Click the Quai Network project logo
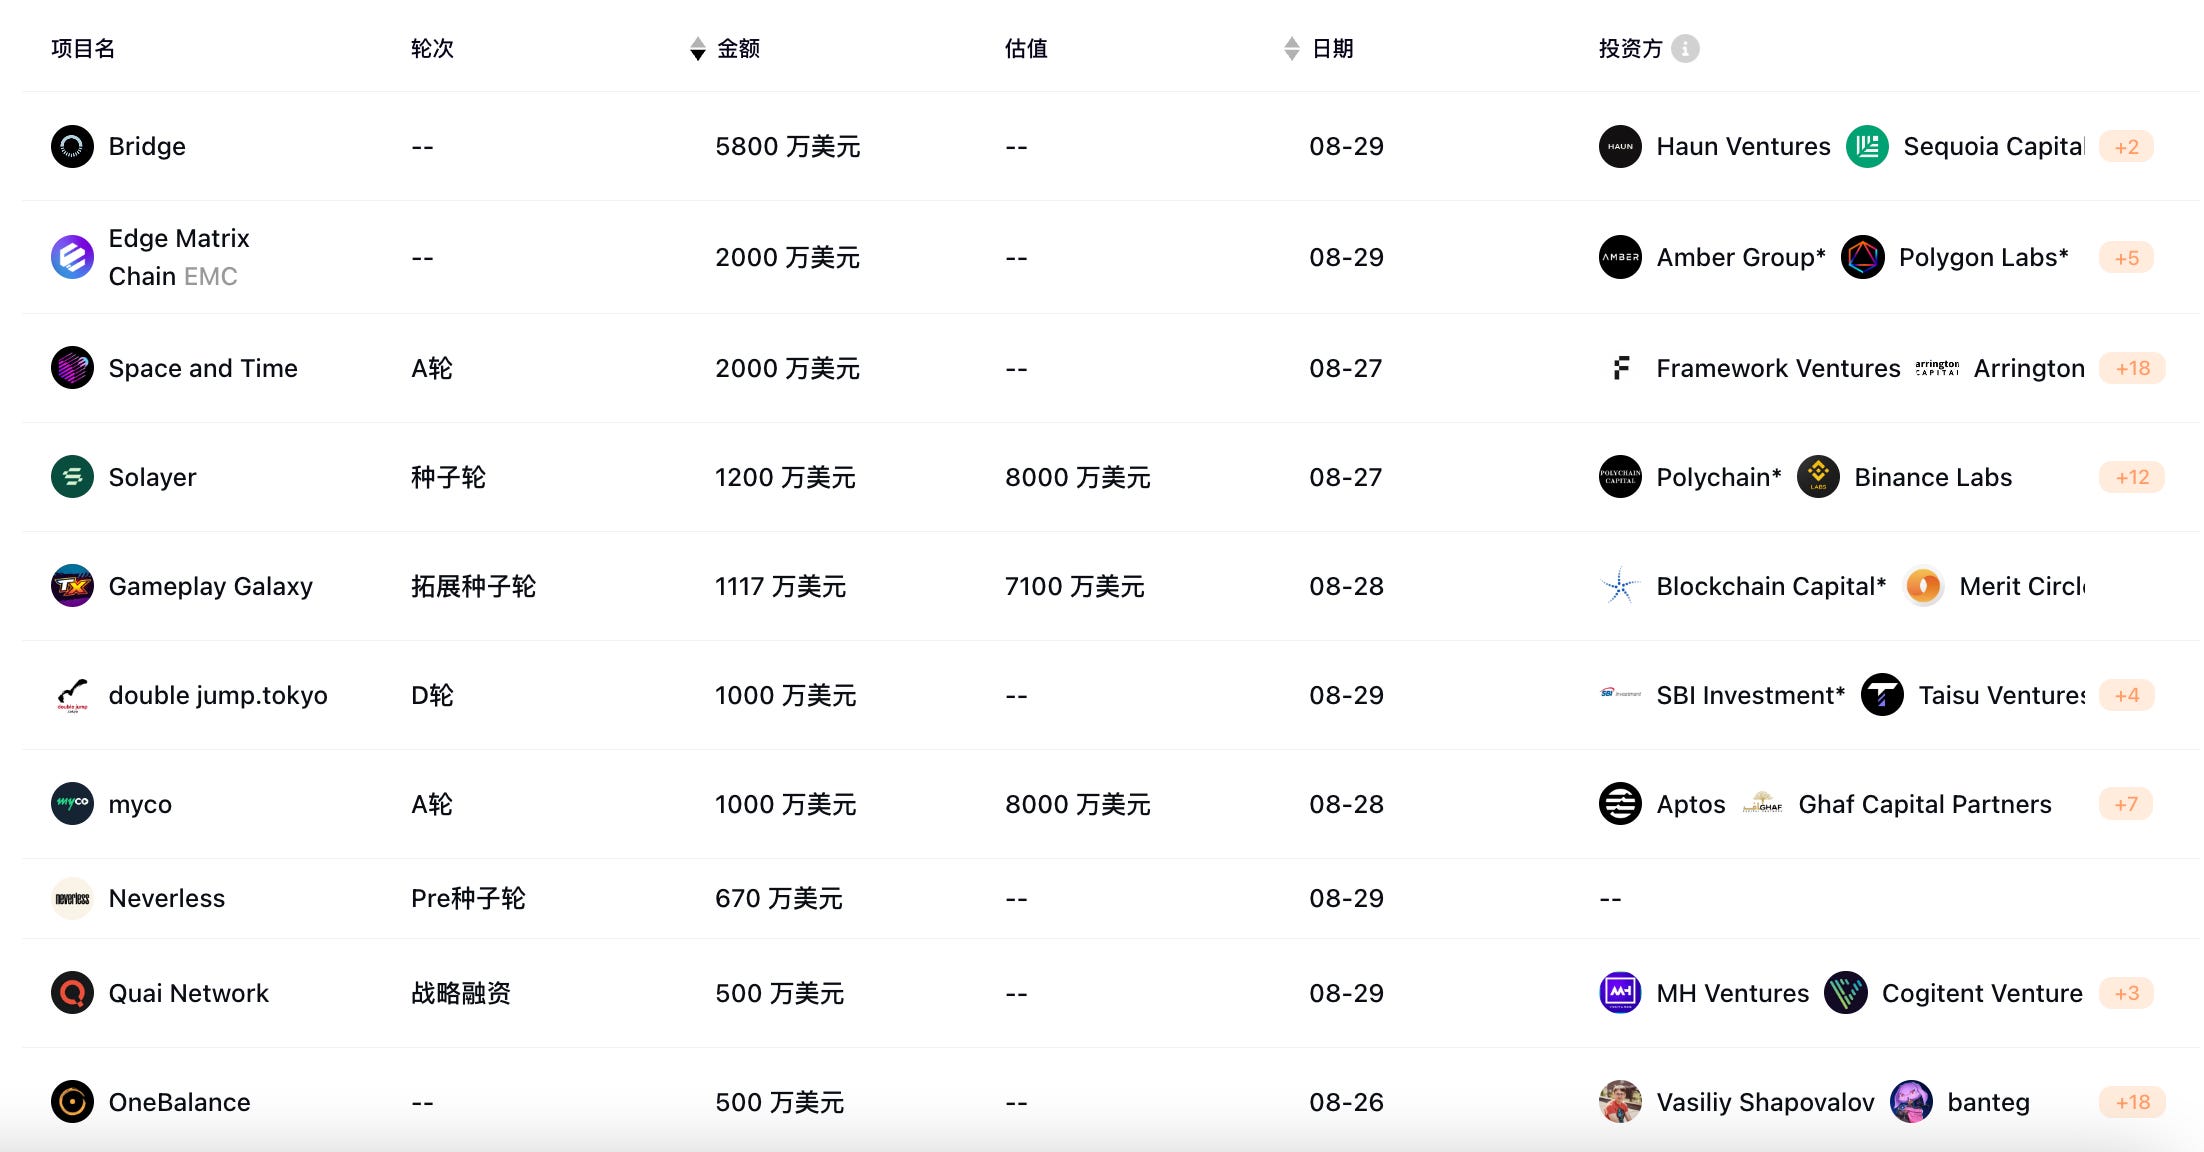 click(72, 993)
